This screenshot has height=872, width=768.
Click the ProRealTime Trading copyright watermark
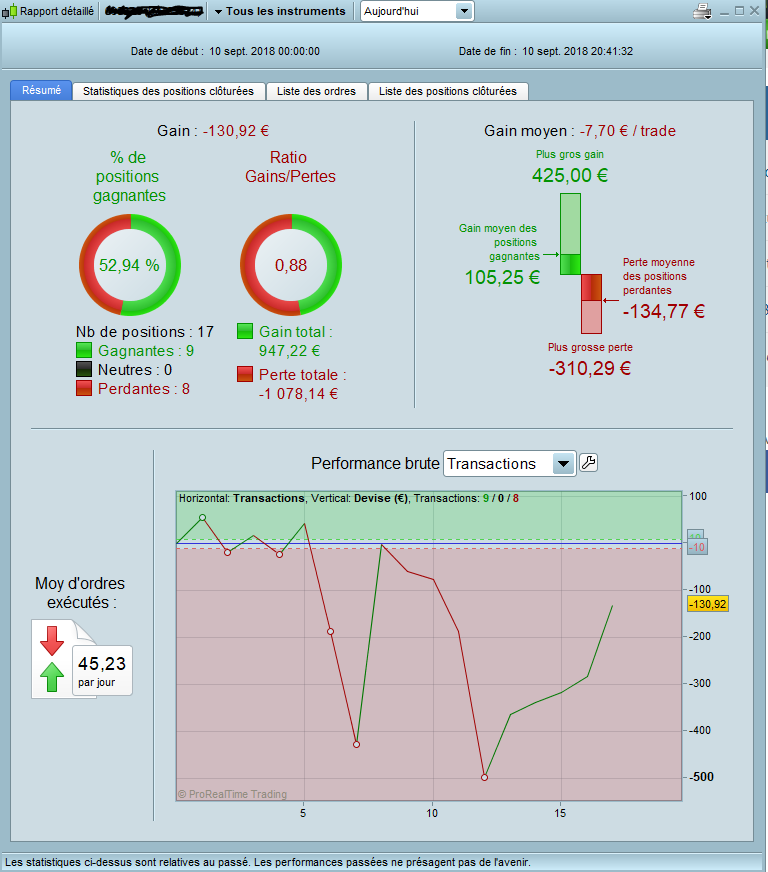(x=232, y=794)
